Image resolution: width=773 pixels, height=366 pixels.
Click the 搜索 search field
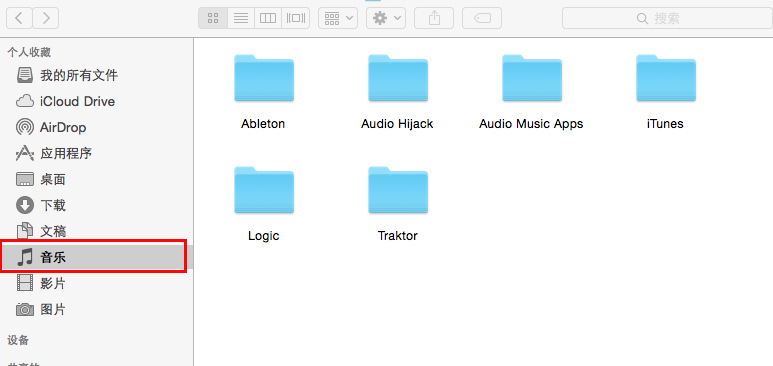pos(668,18)
